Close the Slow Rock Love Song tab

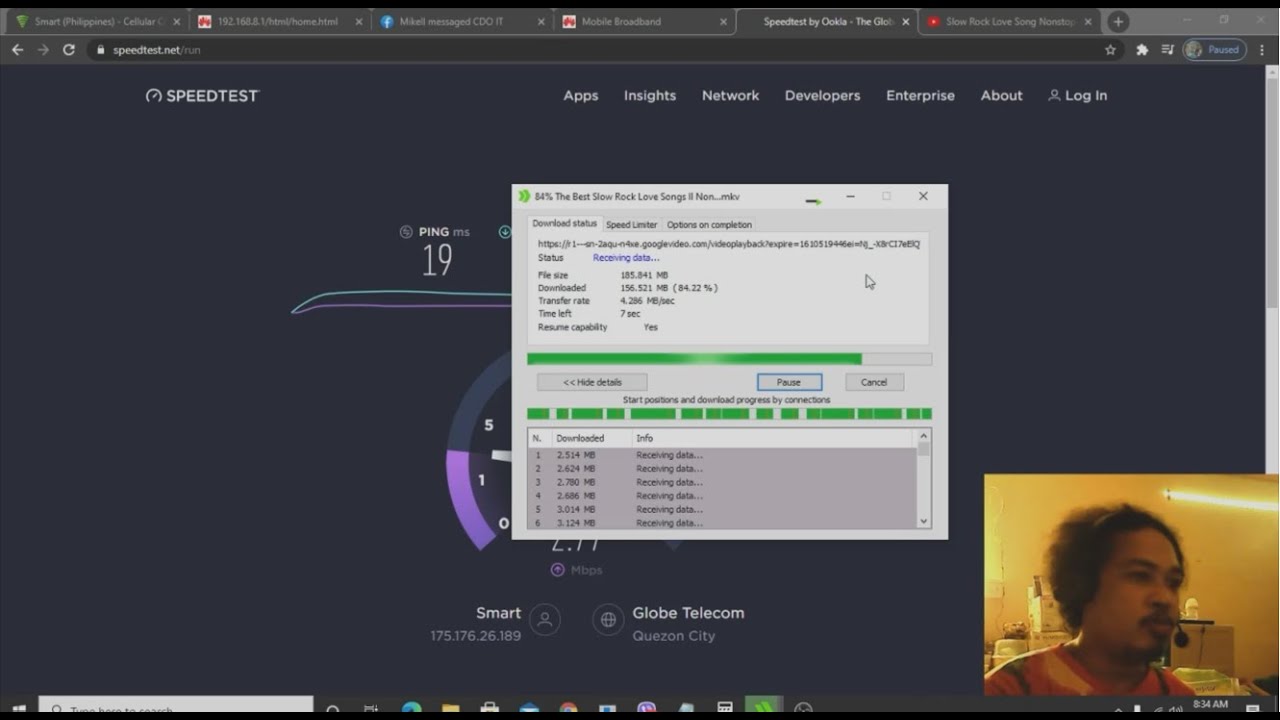point(1088,21)
